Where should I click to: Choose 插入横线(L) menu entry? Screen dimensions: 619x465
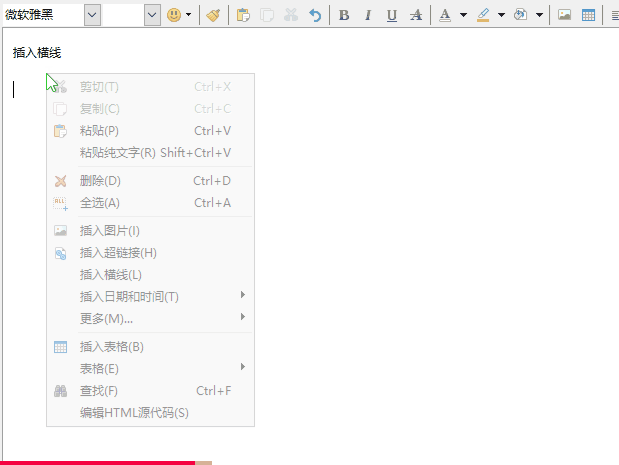[x=150, y=275]
